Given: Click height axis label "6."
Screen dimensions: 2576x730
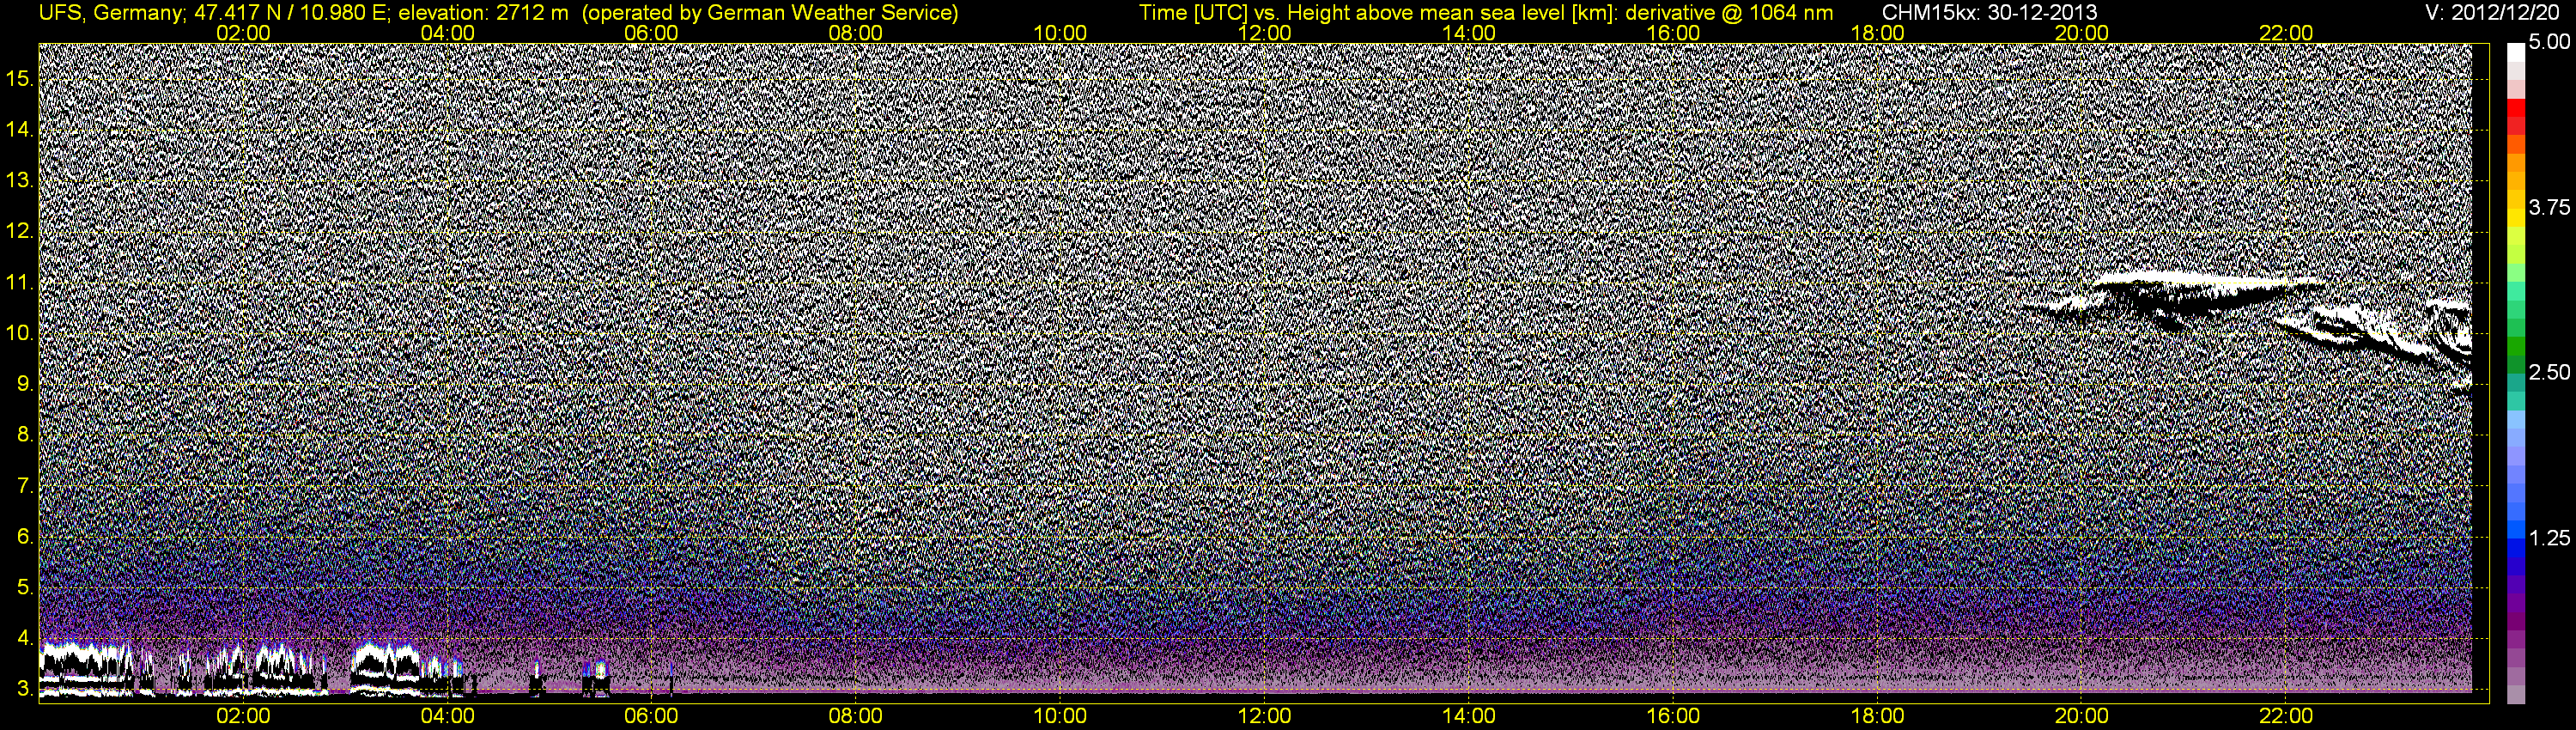Looking at the screenshot, I should 25,537.
